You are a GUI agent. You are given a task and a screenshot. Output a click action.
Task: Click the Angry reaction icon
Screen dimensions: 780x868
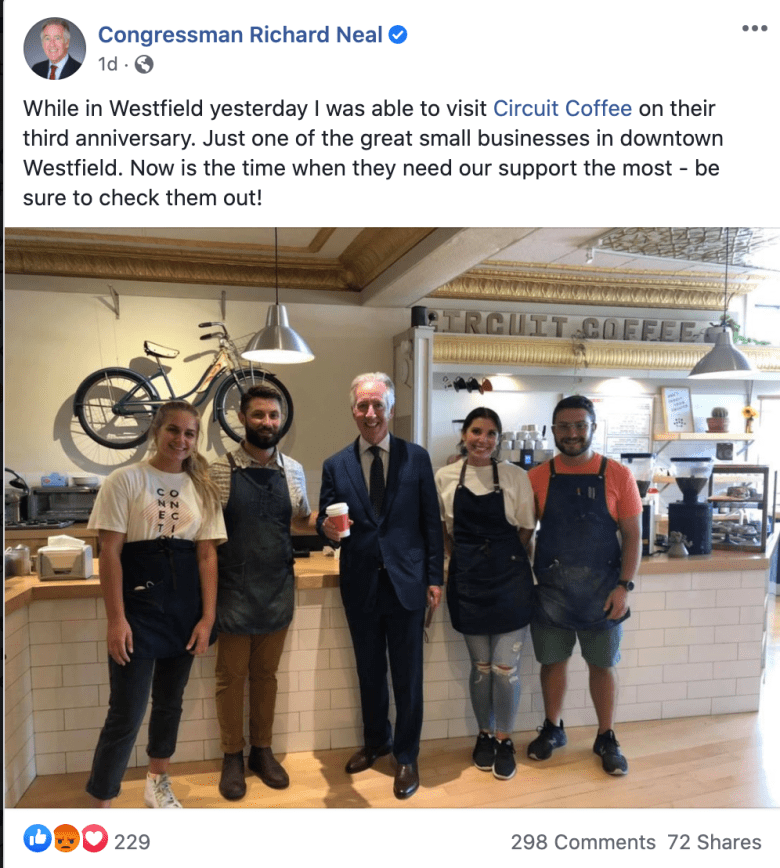(x=66, y=839)
